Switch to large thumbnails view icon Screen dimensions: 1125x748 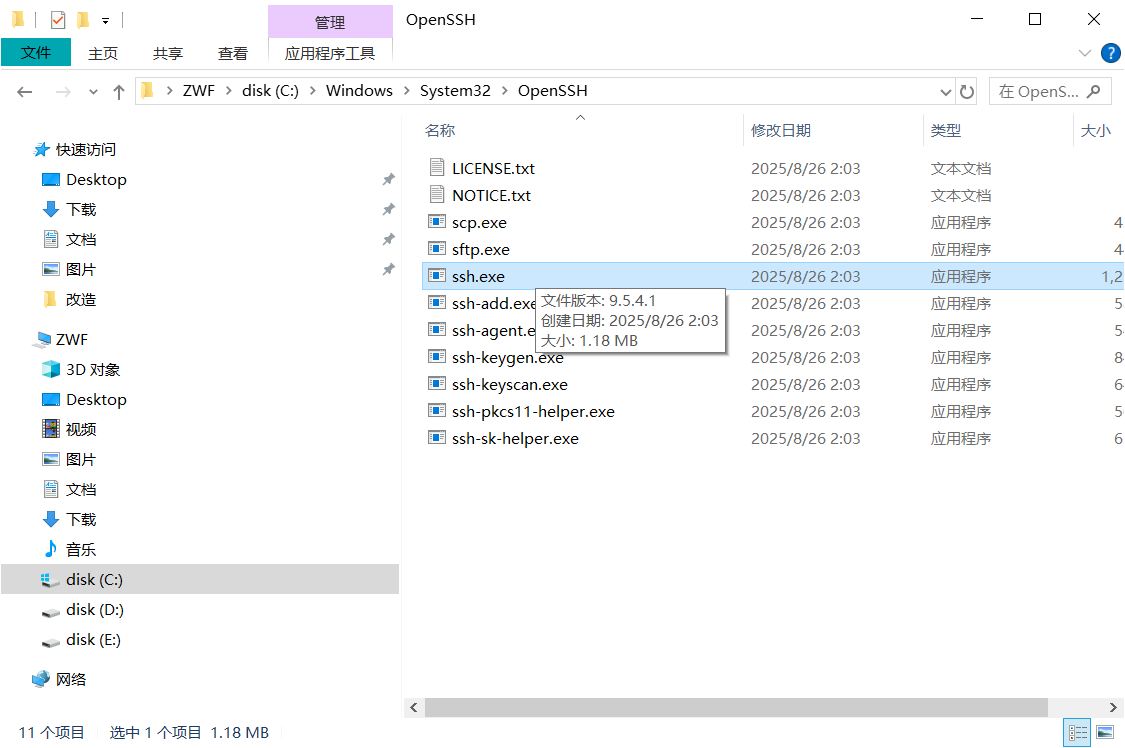pos(1105,732)
